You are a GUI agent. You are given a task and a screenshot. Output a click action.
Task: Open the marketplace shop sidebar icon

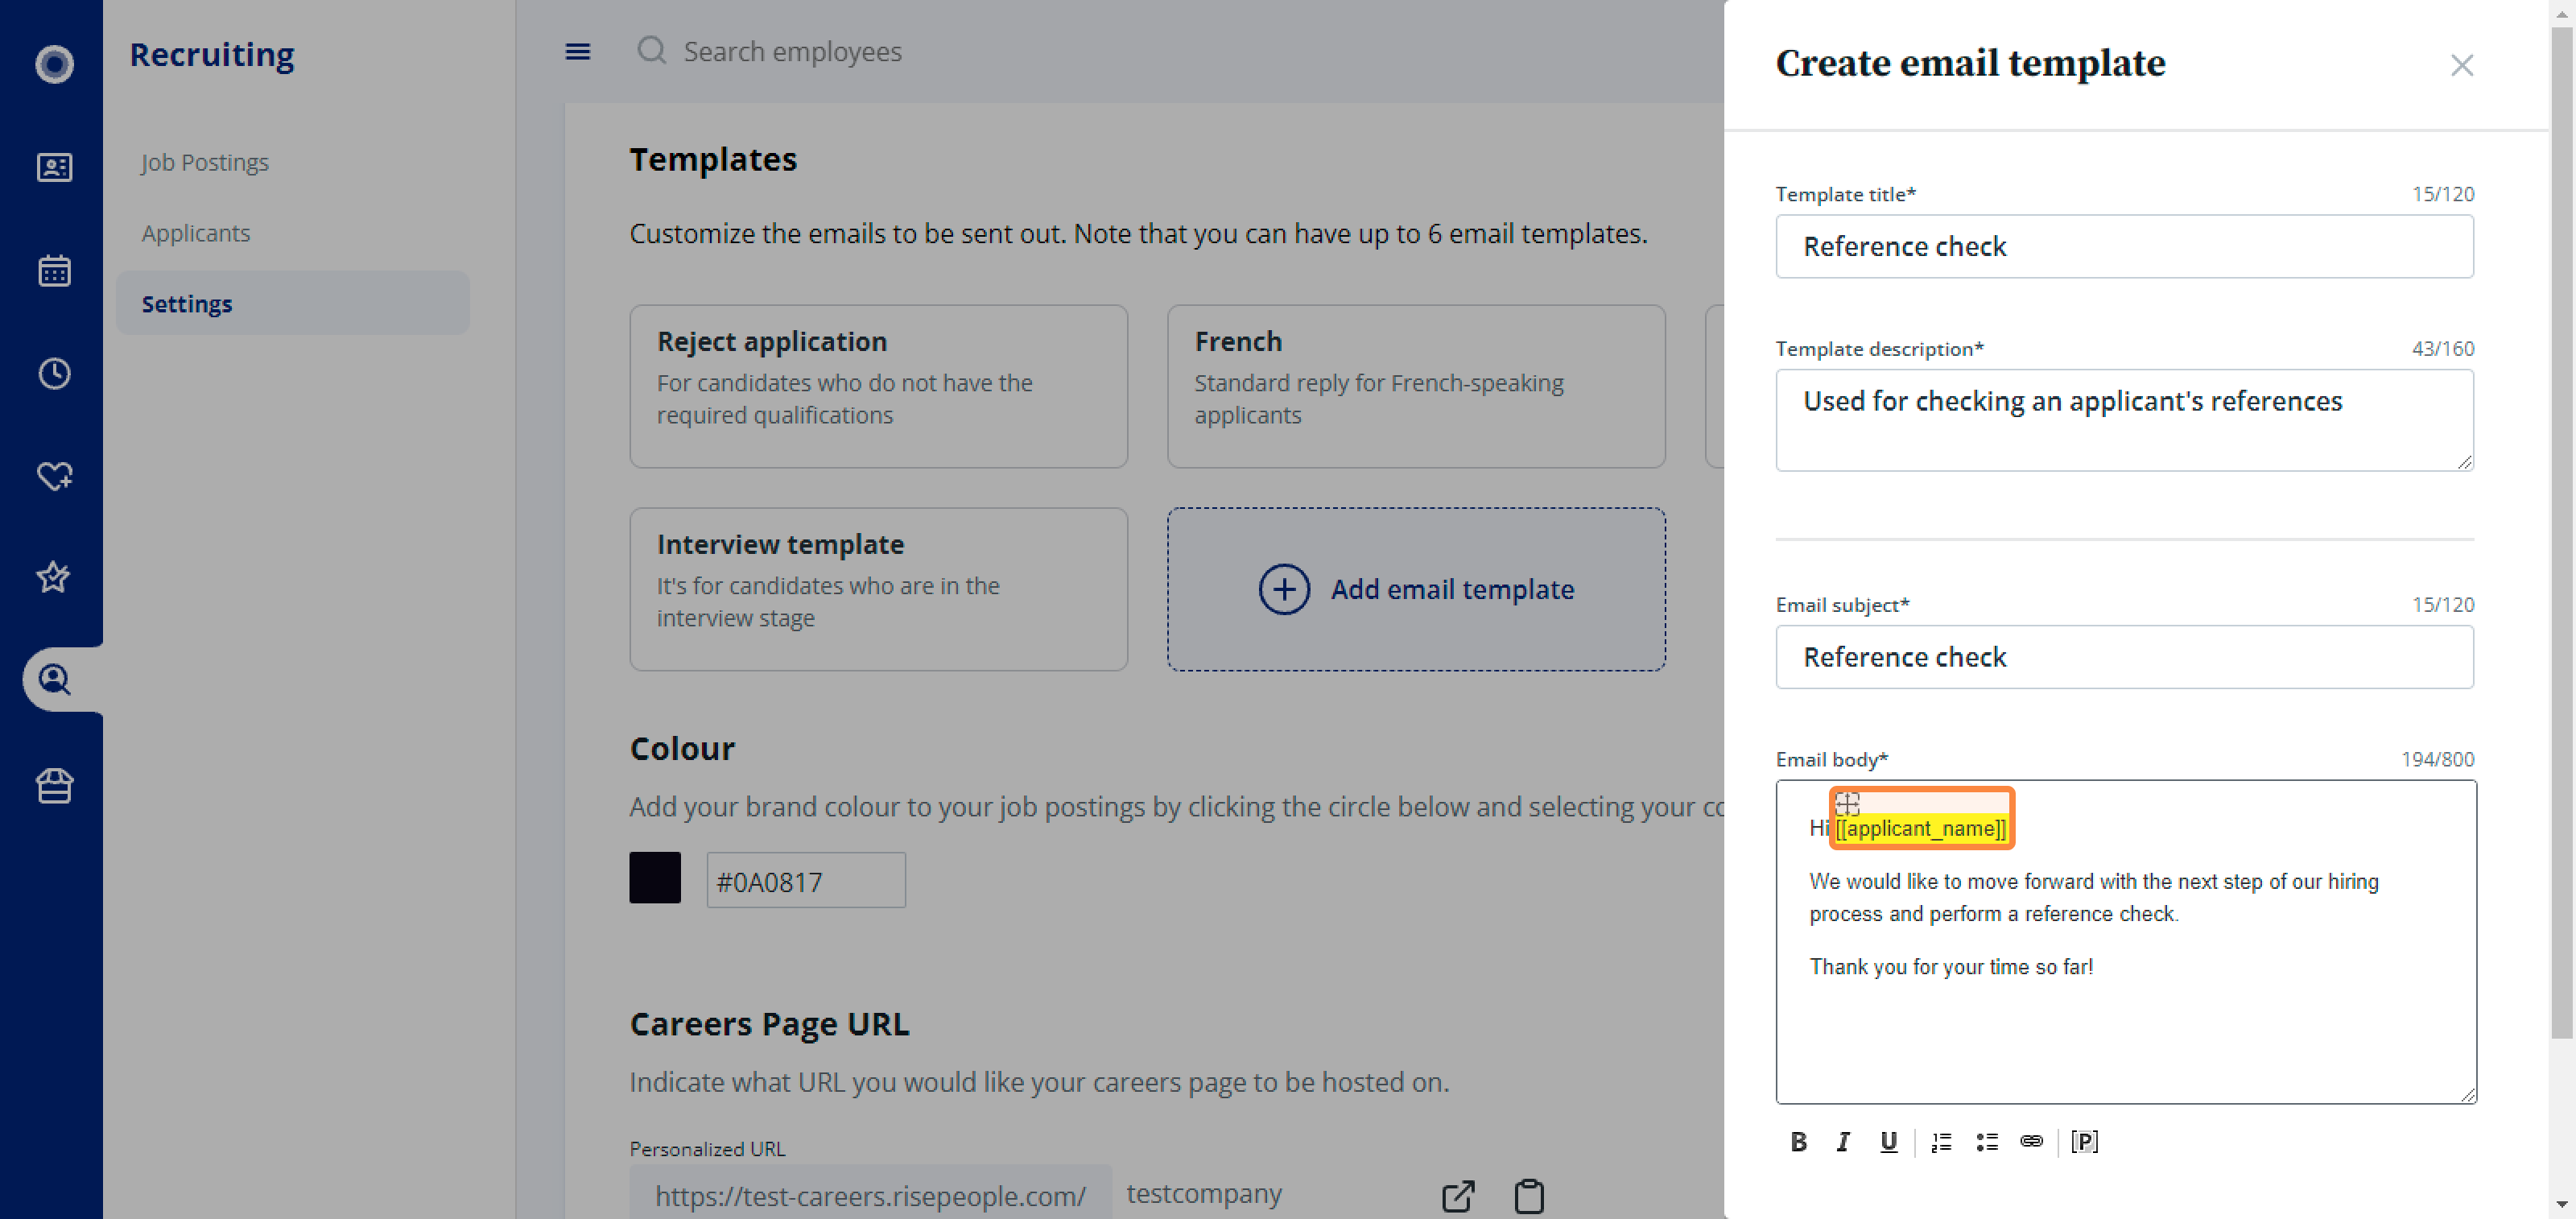[54, 786]
